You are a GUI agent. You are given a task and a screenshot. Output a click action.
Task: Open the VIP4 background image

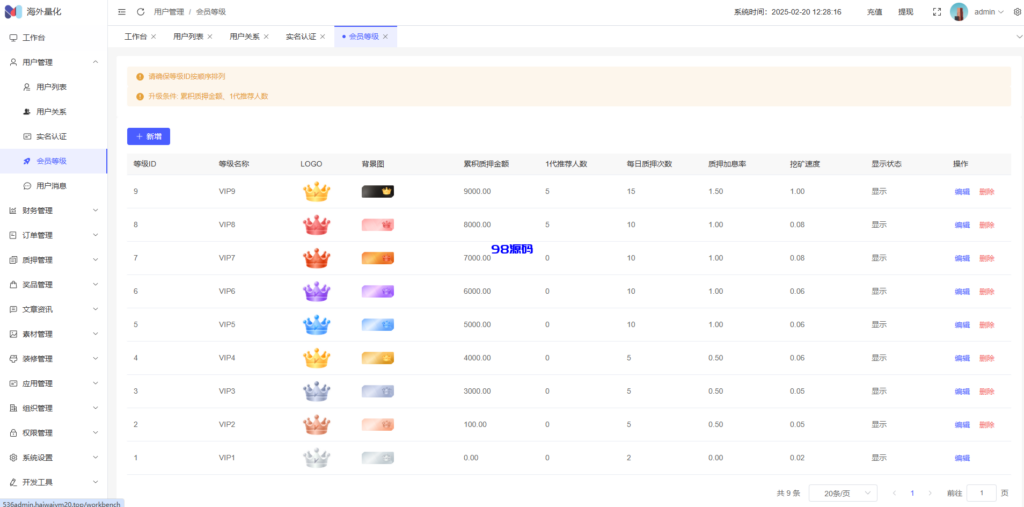click(x=378, y=358)
